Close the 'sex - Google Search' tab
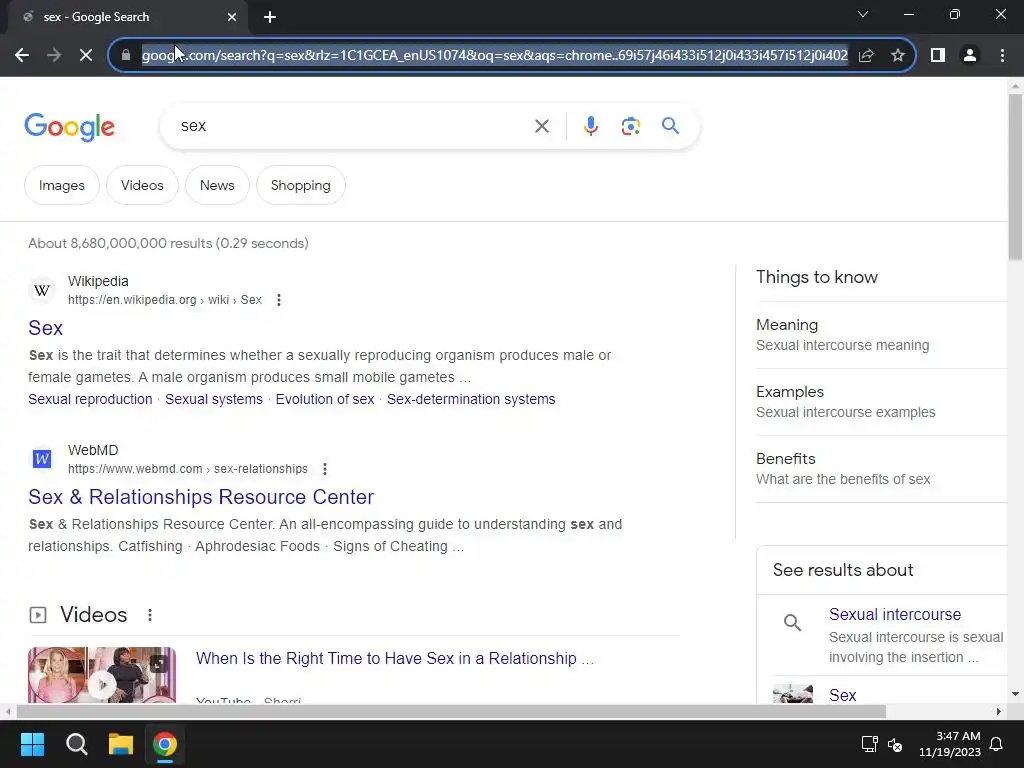Screen dimensions: 1024x768 pos(232,17)
